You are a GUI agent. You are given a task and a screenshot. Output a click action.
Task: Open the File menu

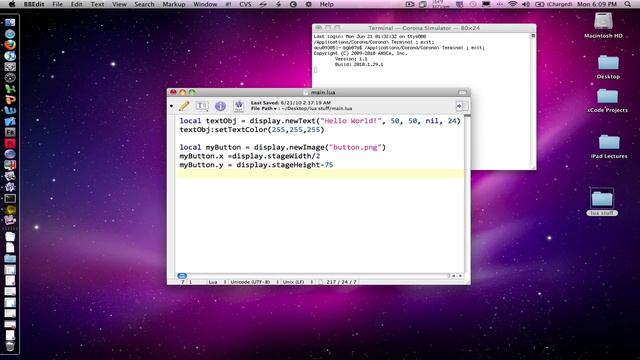point(58,4)
